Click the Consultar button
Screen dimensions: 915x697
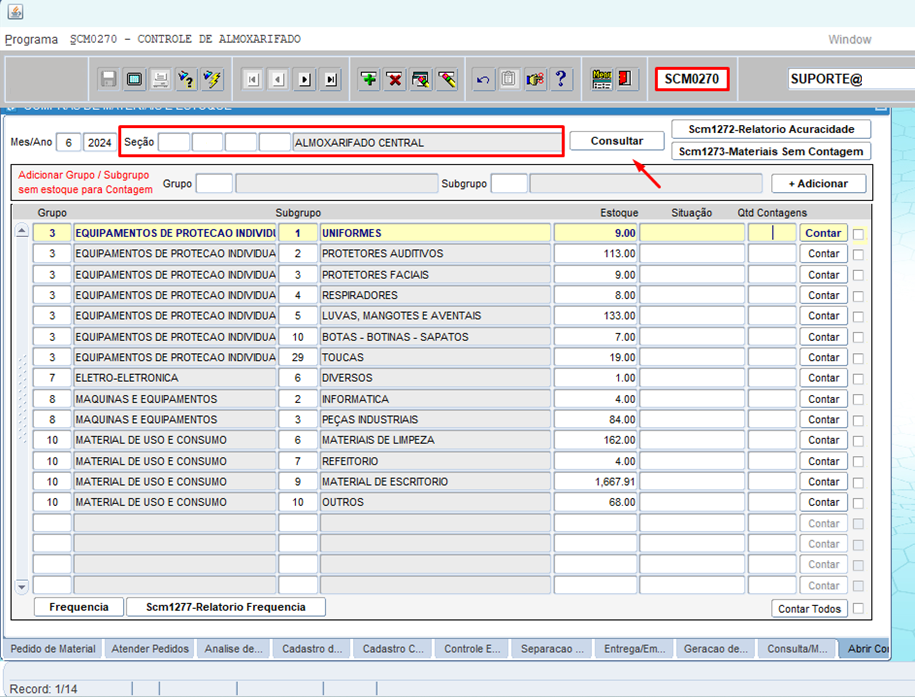[617, 141]
